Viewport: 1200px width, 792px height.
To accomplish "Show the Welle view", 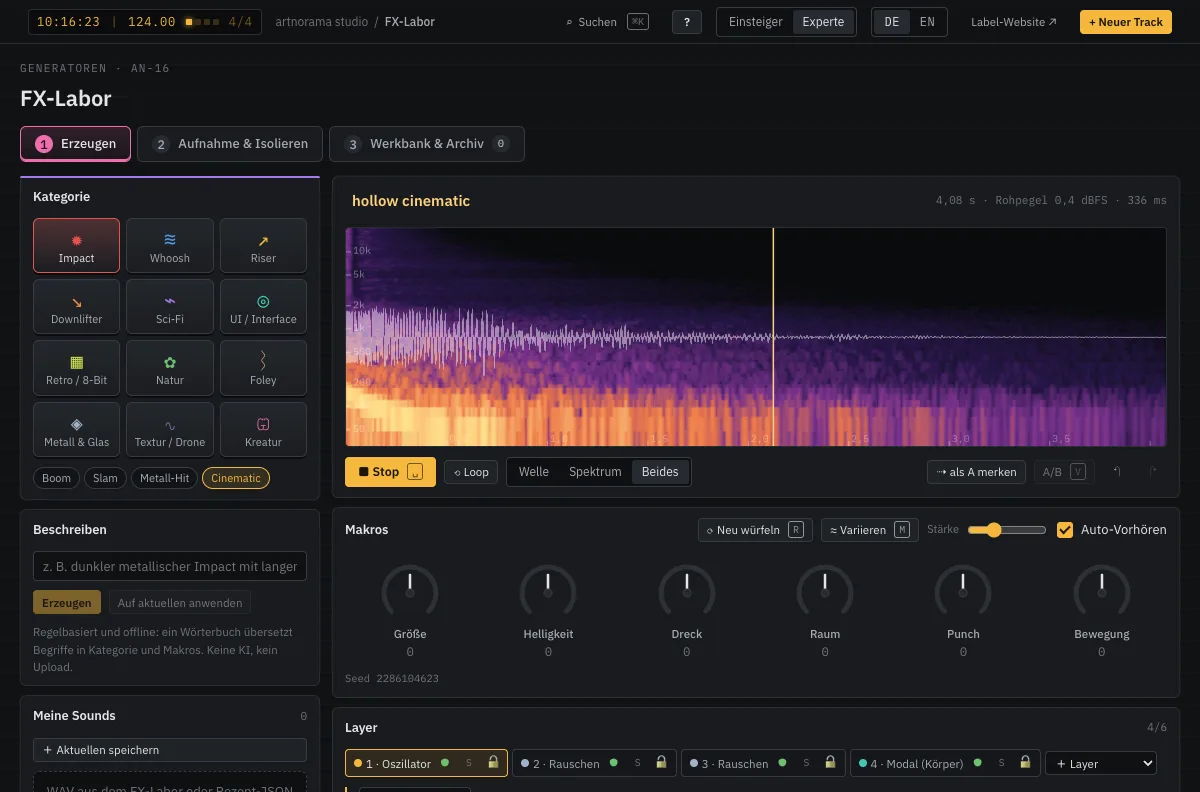I will click(x=534, y=472).
